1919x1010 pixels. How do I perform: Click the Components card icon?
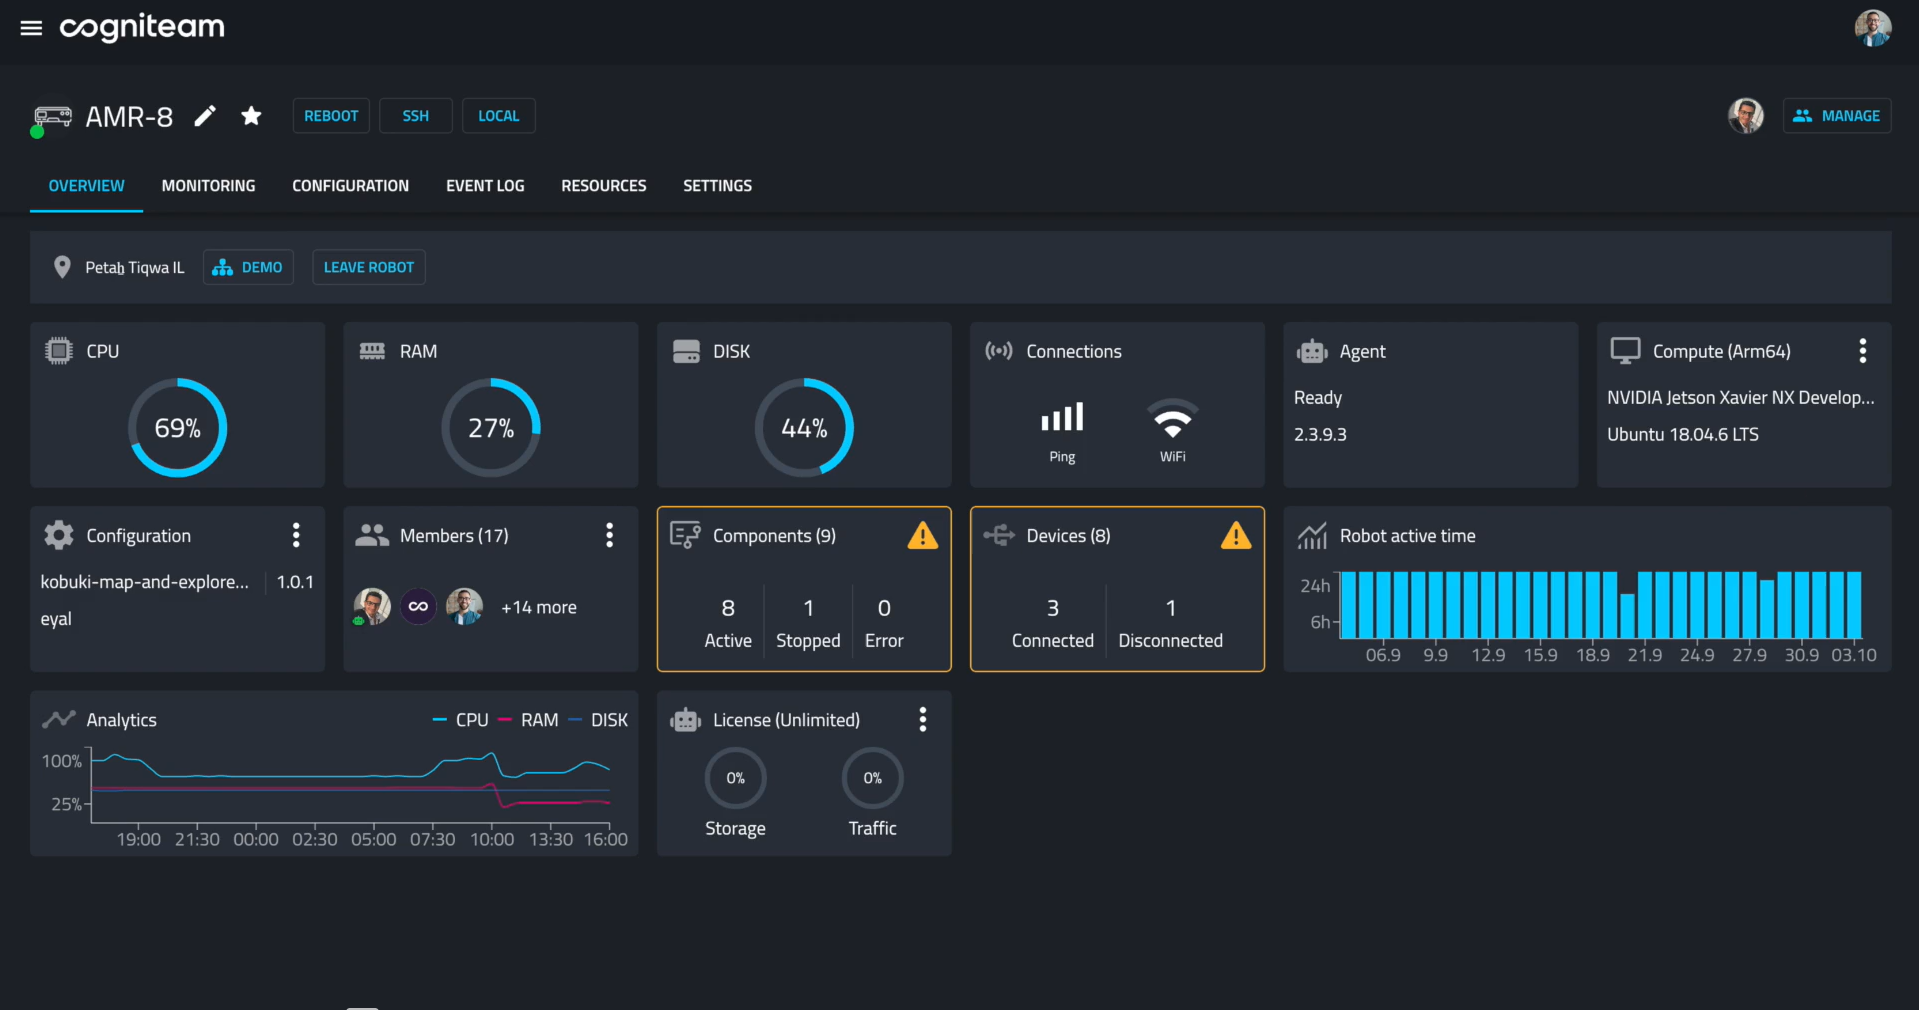pos(685,535)
